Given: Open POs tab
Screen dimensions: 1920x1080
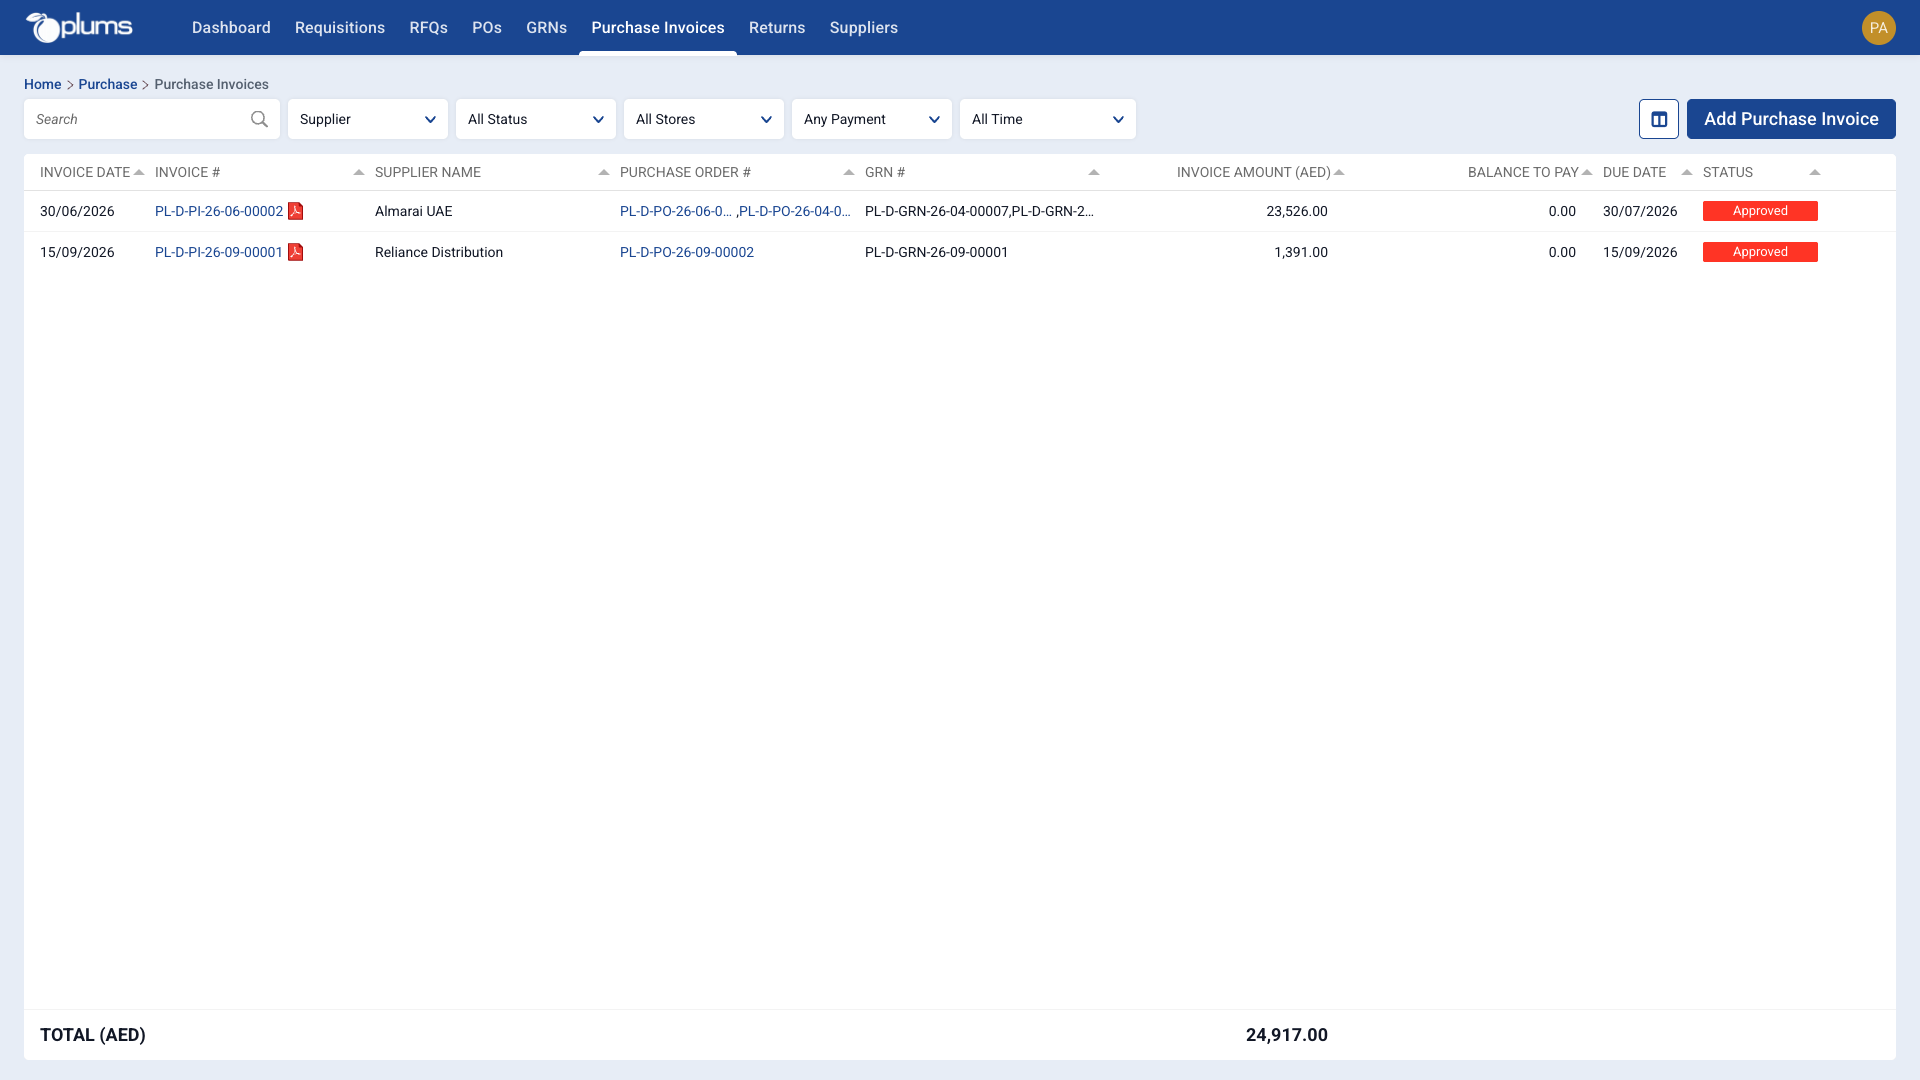Looking at the screenshot, I should click(487, 28).
